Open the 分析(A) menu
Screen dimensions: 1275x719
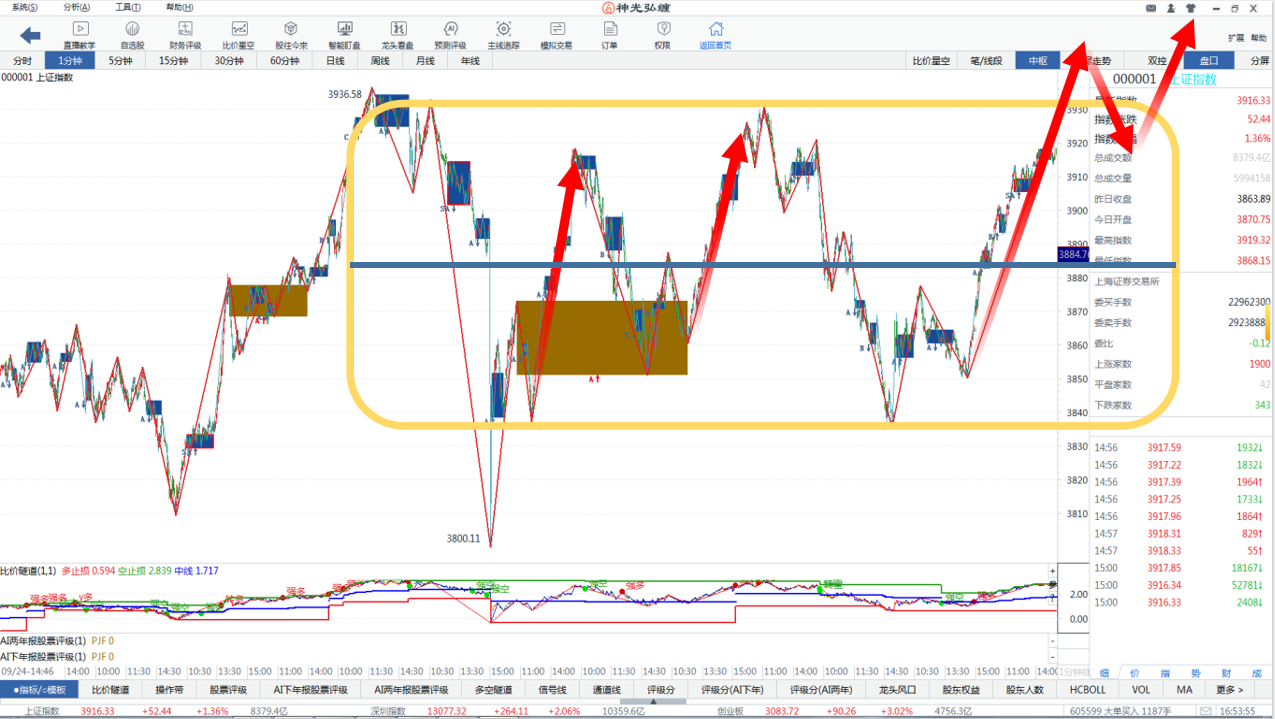click(76, 7)
